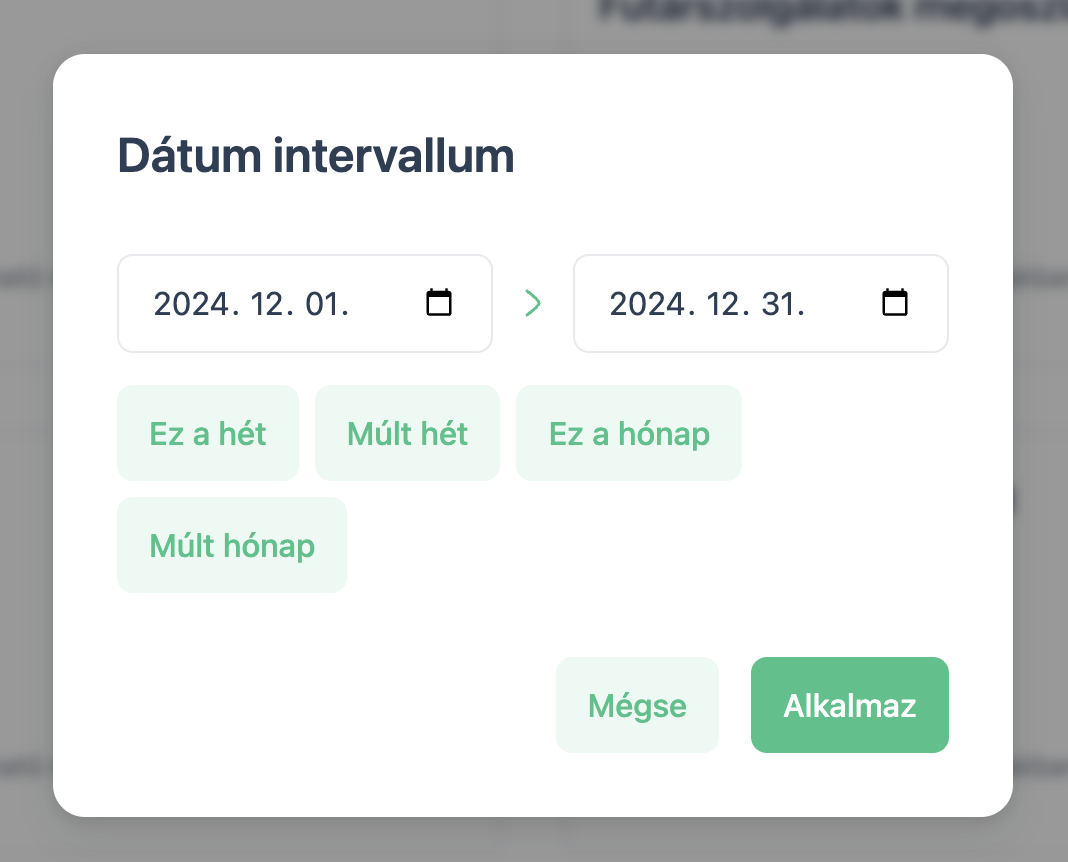Select the month in the end date
The width and height of the screenshot is (1068, 862).
726,304
